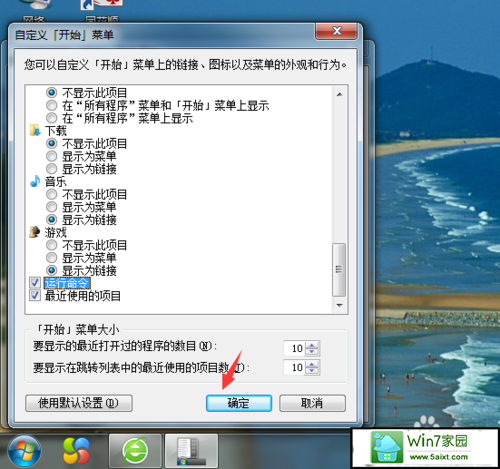Click the 音乐 music note icon
The image size is (500, 469).
tap(35, 181)
